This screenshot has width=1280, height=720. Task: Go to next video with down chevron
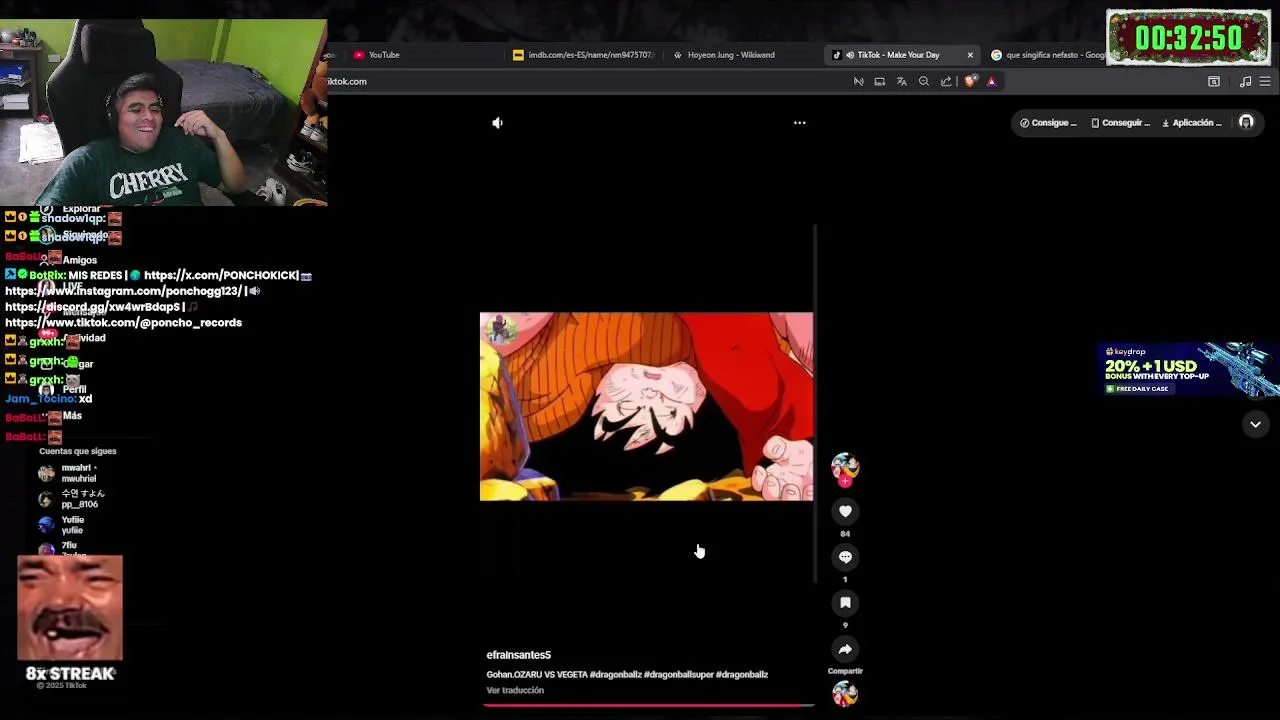[1255, 424]
